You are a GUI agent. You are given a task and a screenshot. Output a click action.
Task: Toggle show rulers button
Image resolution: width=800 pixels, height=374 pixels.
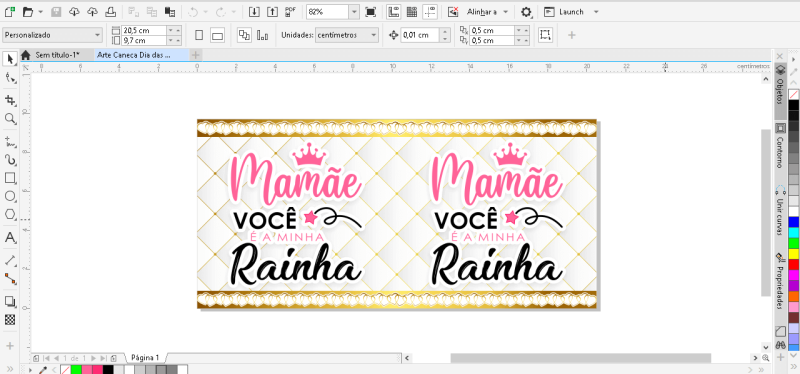393,12
